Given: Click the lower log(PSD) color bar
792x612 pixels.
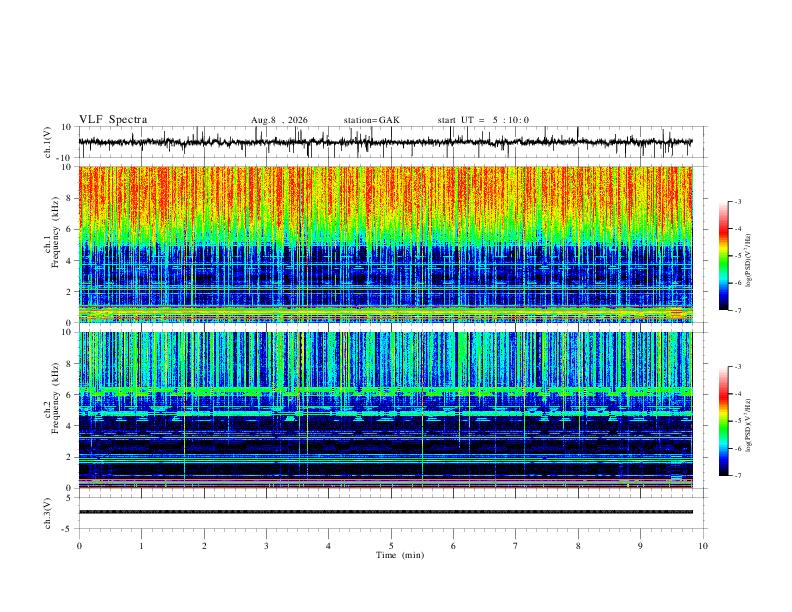Looking at the screenshot, I should point(724,421).
